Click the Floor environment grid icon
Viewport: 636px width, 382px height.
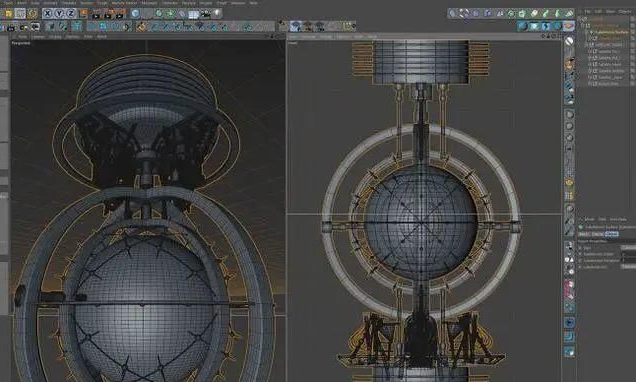pyautogui.click(x=193, y=14)
